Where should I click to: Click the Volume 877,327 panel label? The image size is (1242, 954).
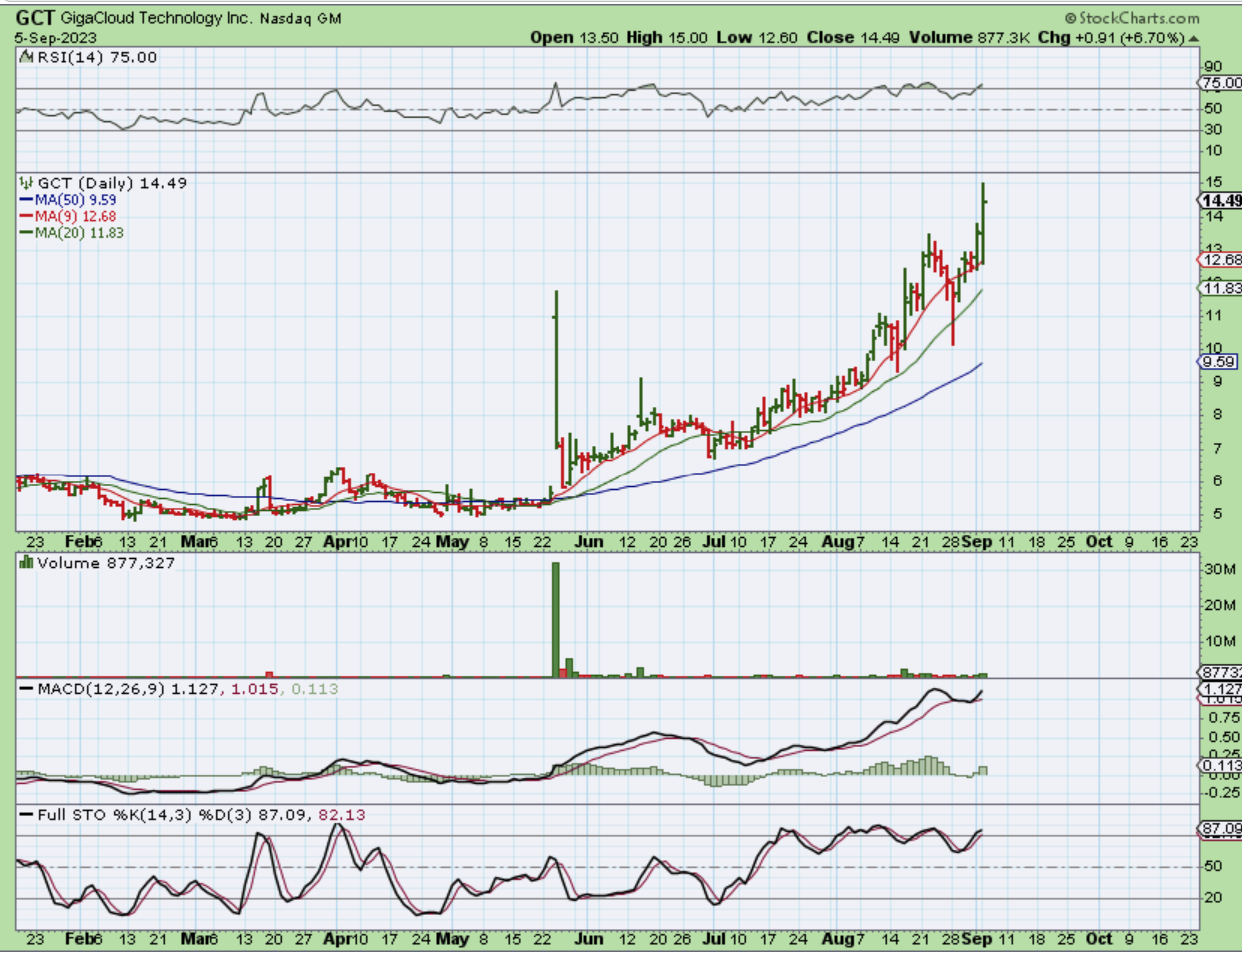(x=106, y=563)
